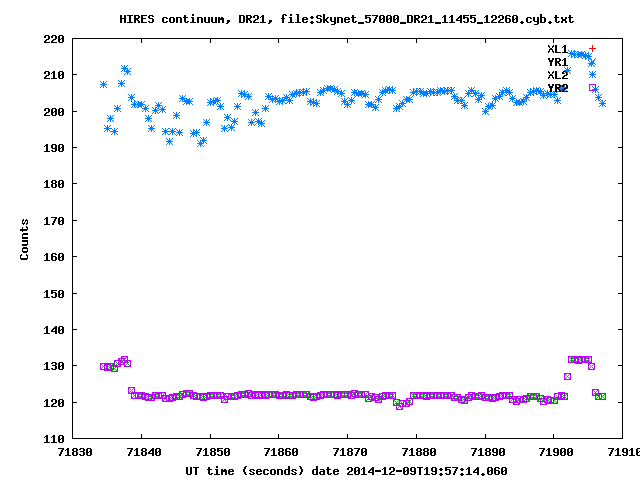Screen dimensions: 640x480
Task: Click the plot title text starting 'HIRES continuum, DR21'
Action: [x=347, y=19]
